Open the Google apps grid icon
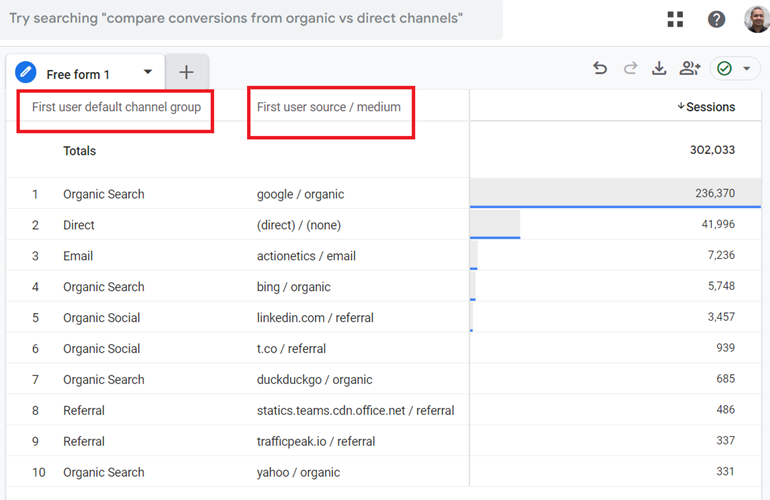Image resolution: width=770 pixels, height=500 pixels. click(676, 19)
